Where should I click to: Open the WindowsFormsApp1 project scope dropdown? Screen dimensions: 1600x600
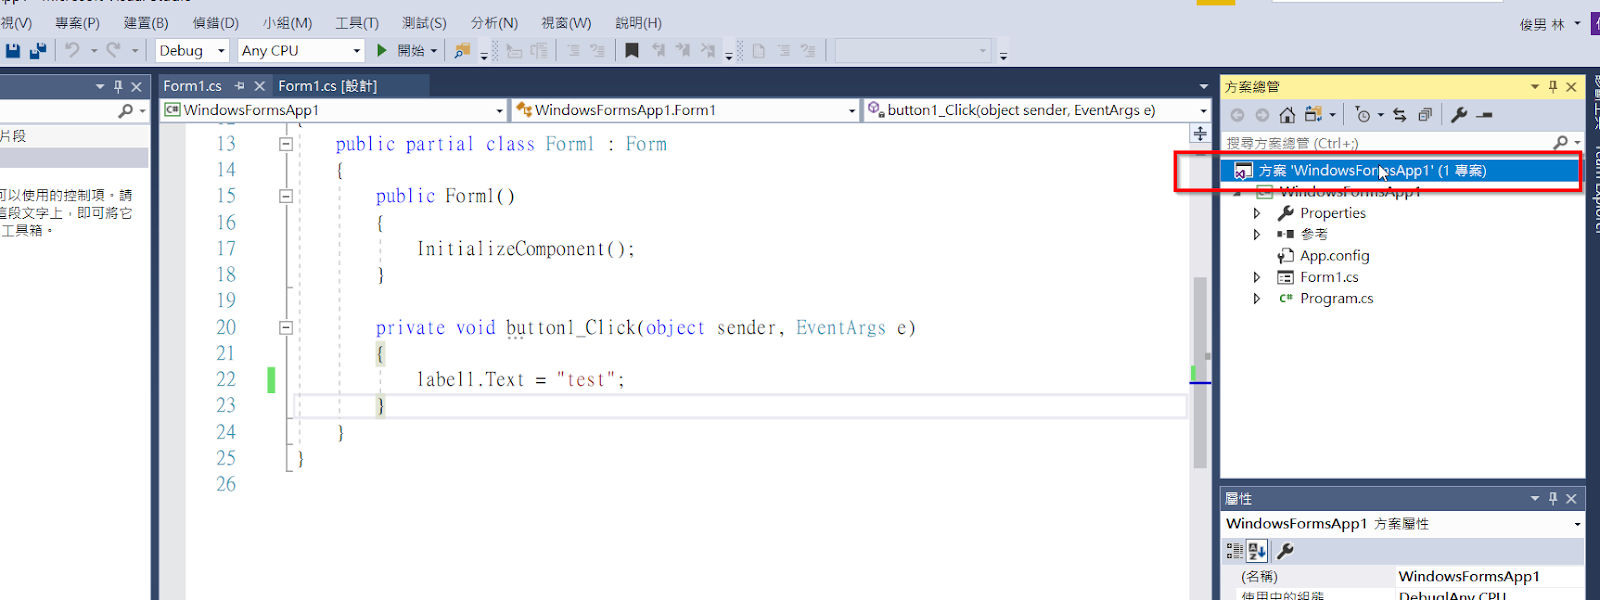[500, 110]
